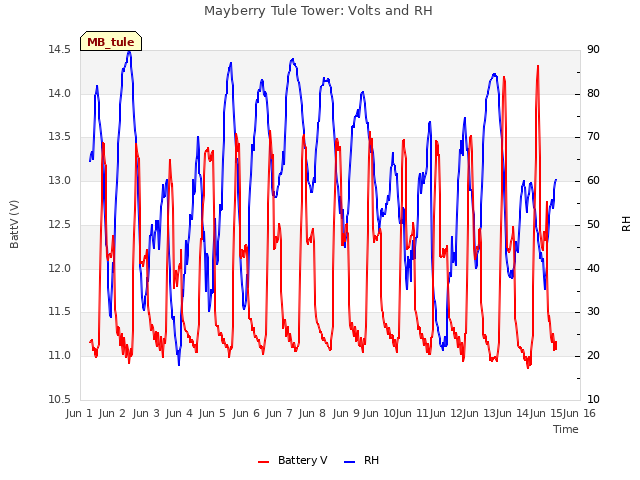Click the 60 RH tick label
Screen dimensions: 640x480
point(593,180)
